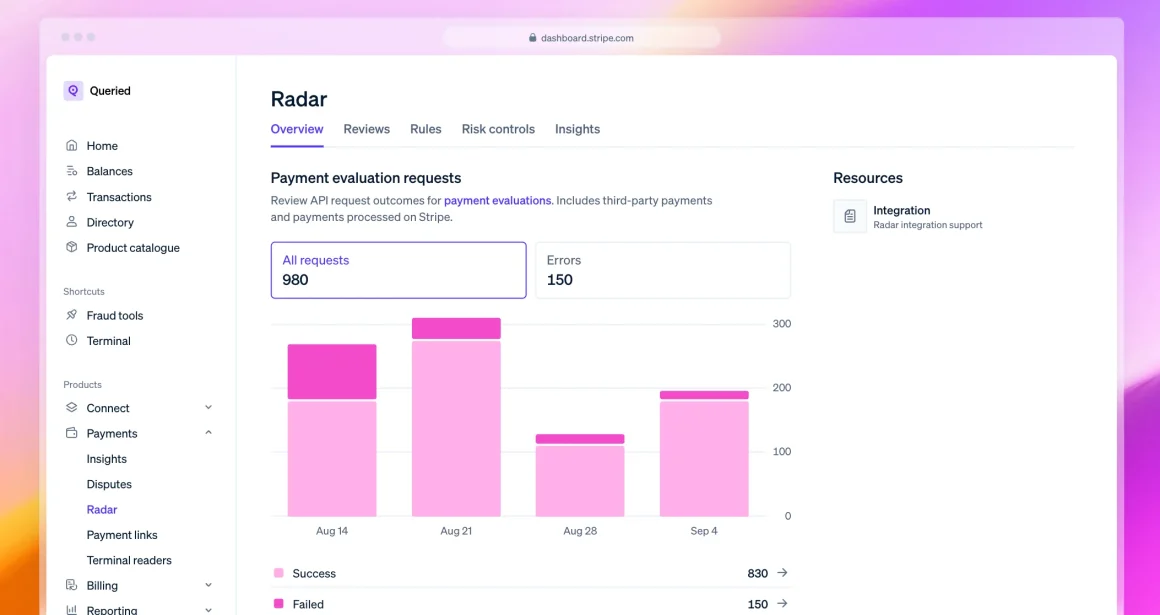Click the Reporting bar chart icon
Screen dimensions: 1160x615
tap(72, 610)
